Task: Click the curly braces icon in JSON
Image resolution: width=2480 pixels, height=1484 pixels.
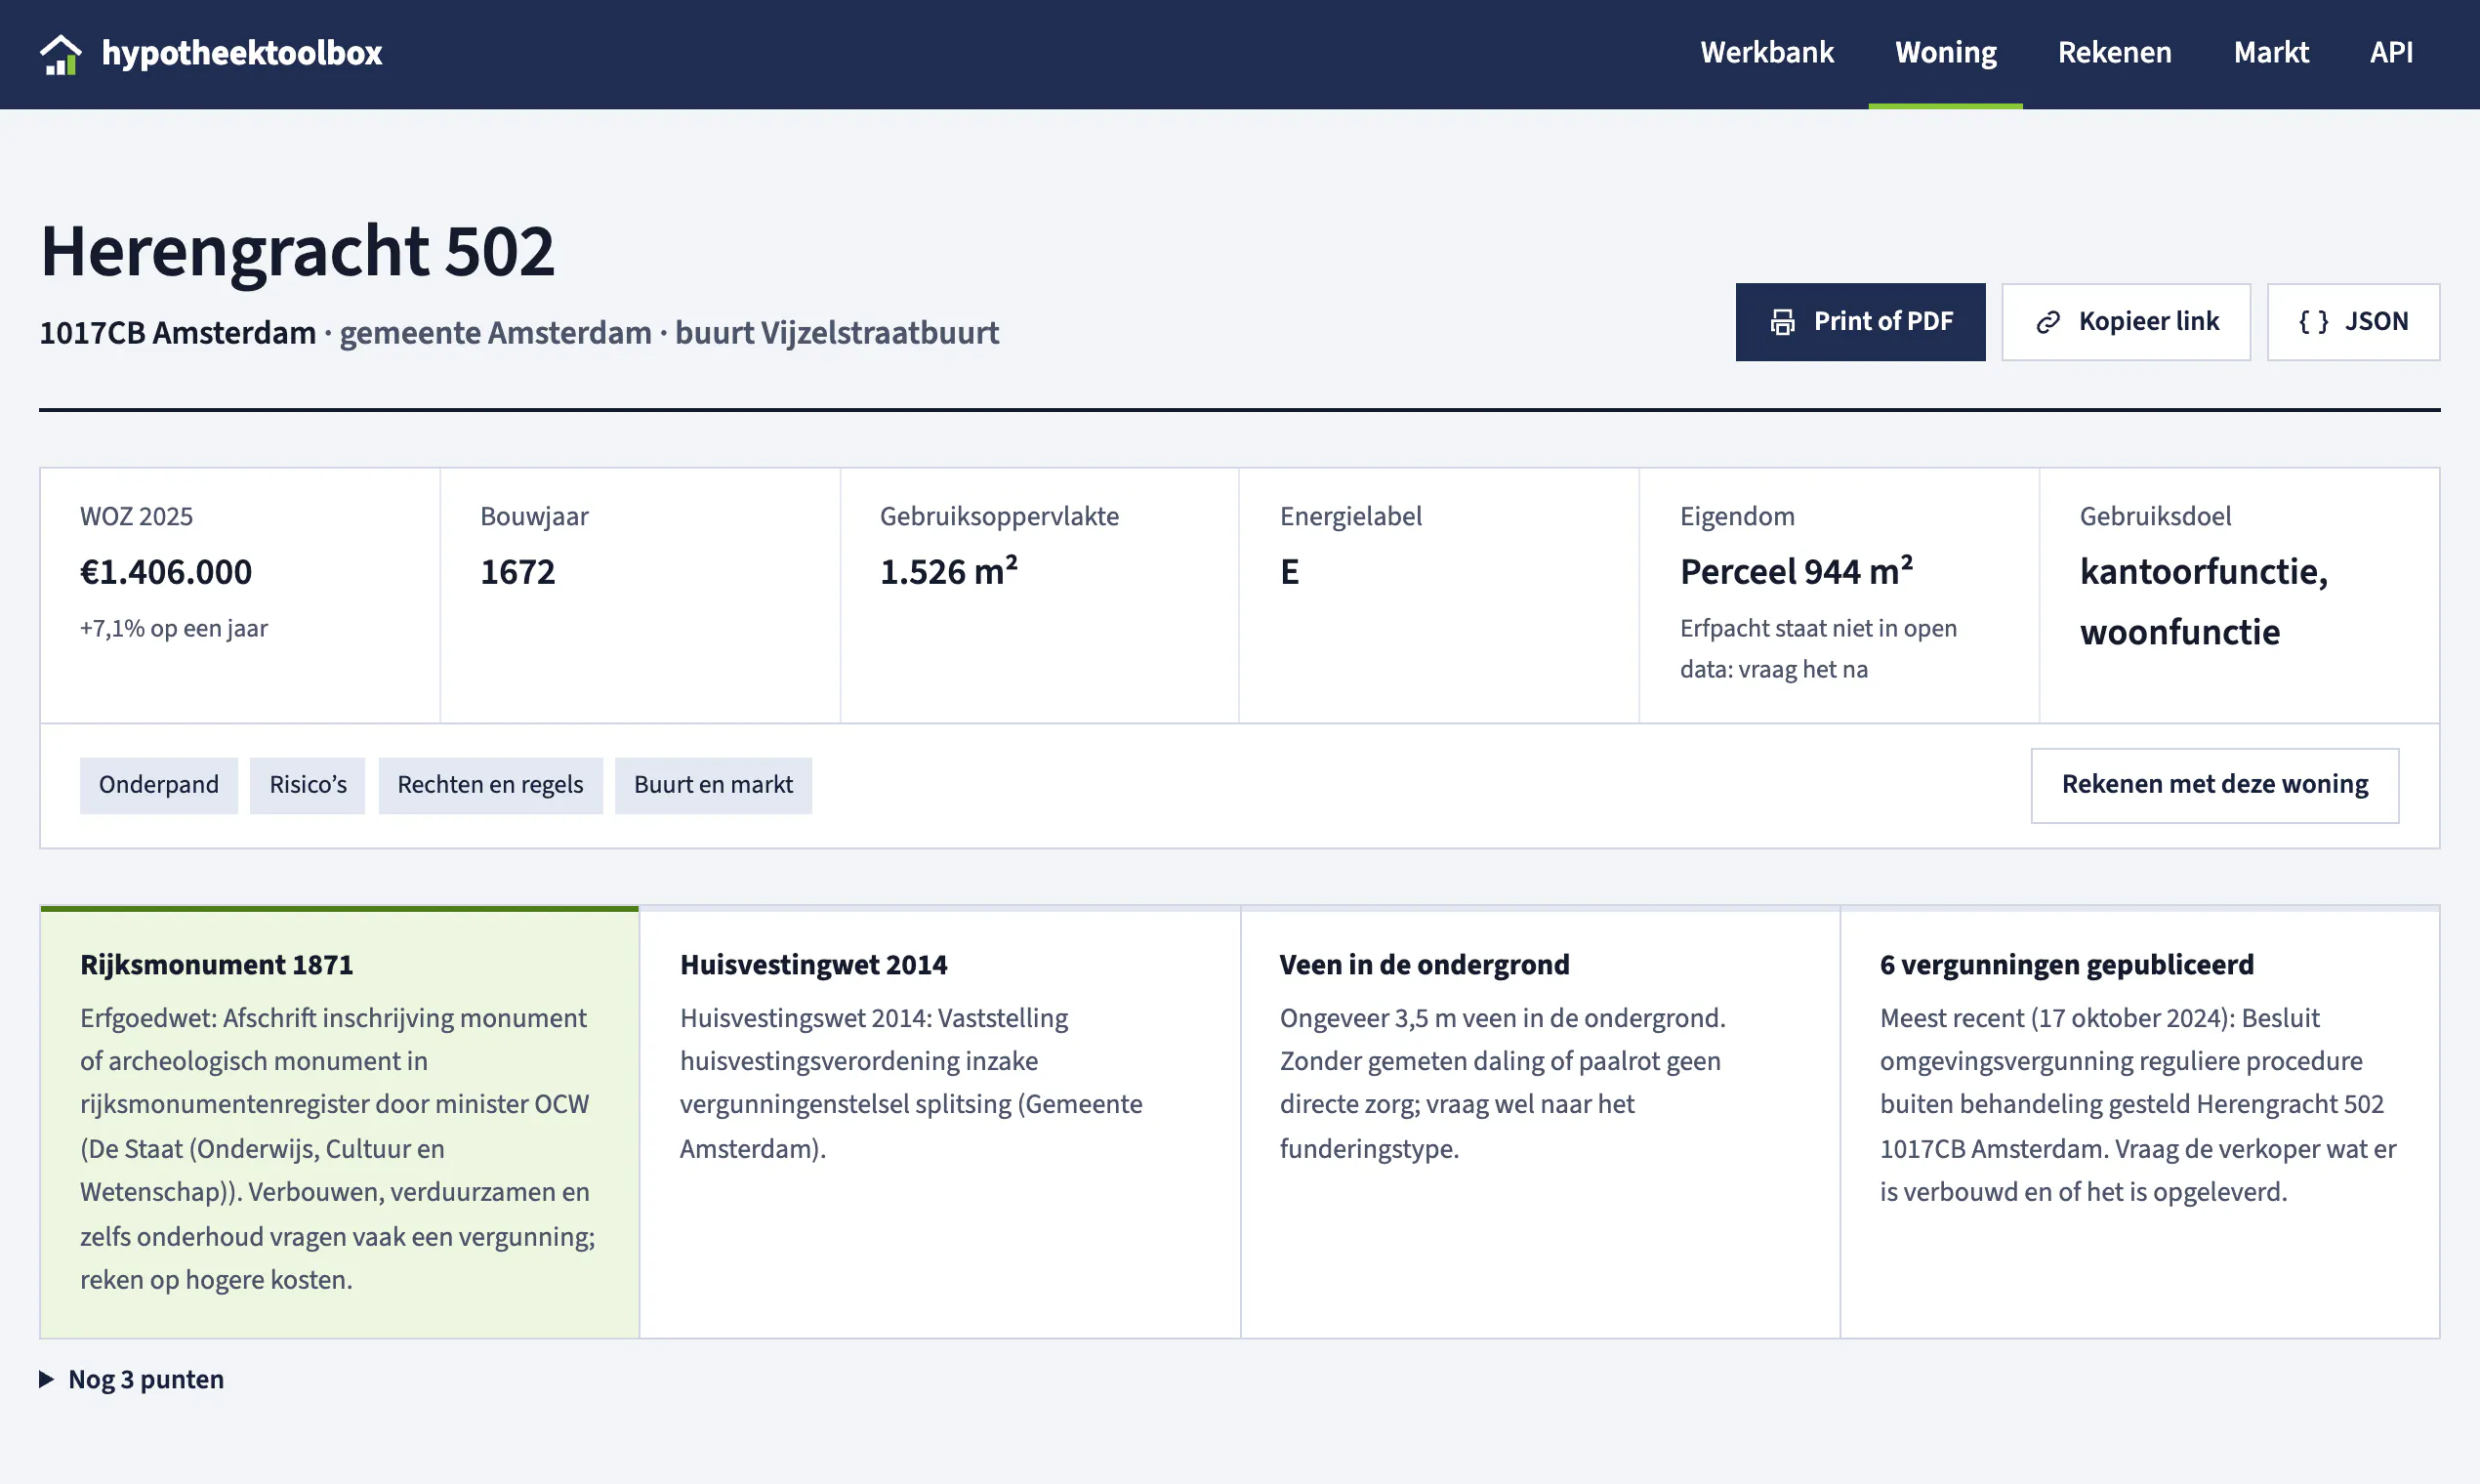Action: (2314, 322)
